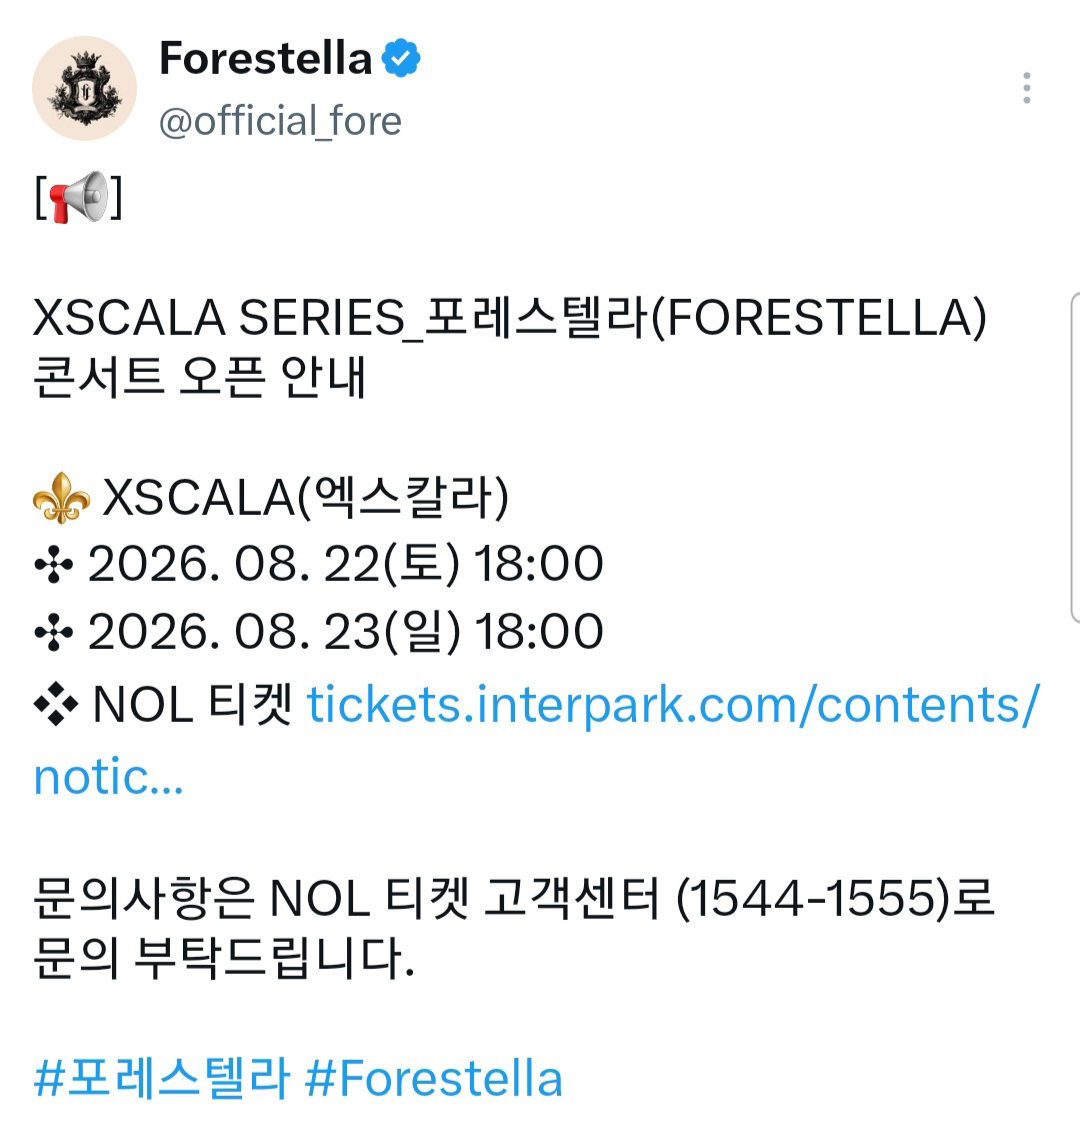Click the 2026. 08. 22(토) 18:00 date line

pos(345,564)
